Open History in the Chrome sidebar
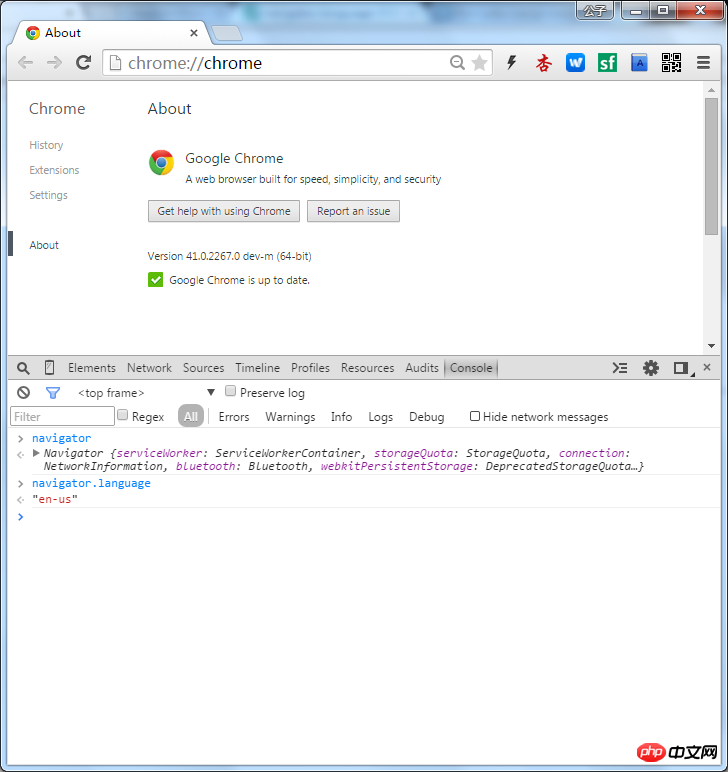Screen dimensions: 728x772 pyautogui.click(x=46, y=145)
